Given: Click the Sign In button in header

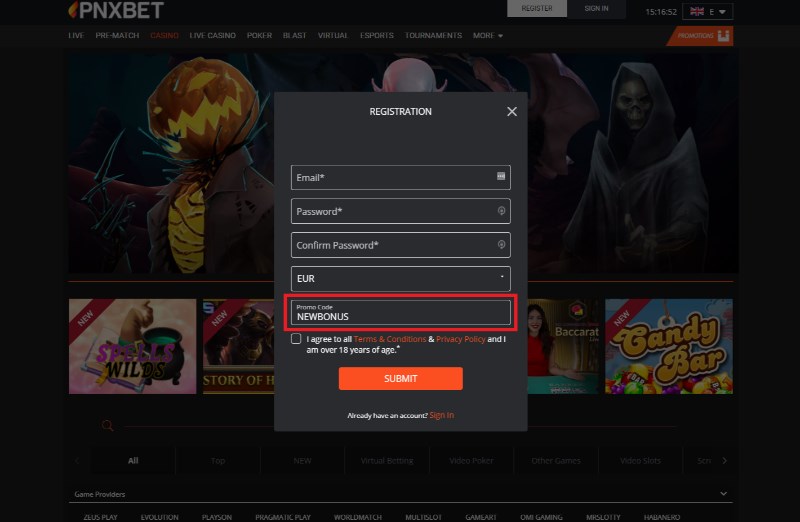Looking at the screenshot, I should pyautogui.click(x=596, y=8).
